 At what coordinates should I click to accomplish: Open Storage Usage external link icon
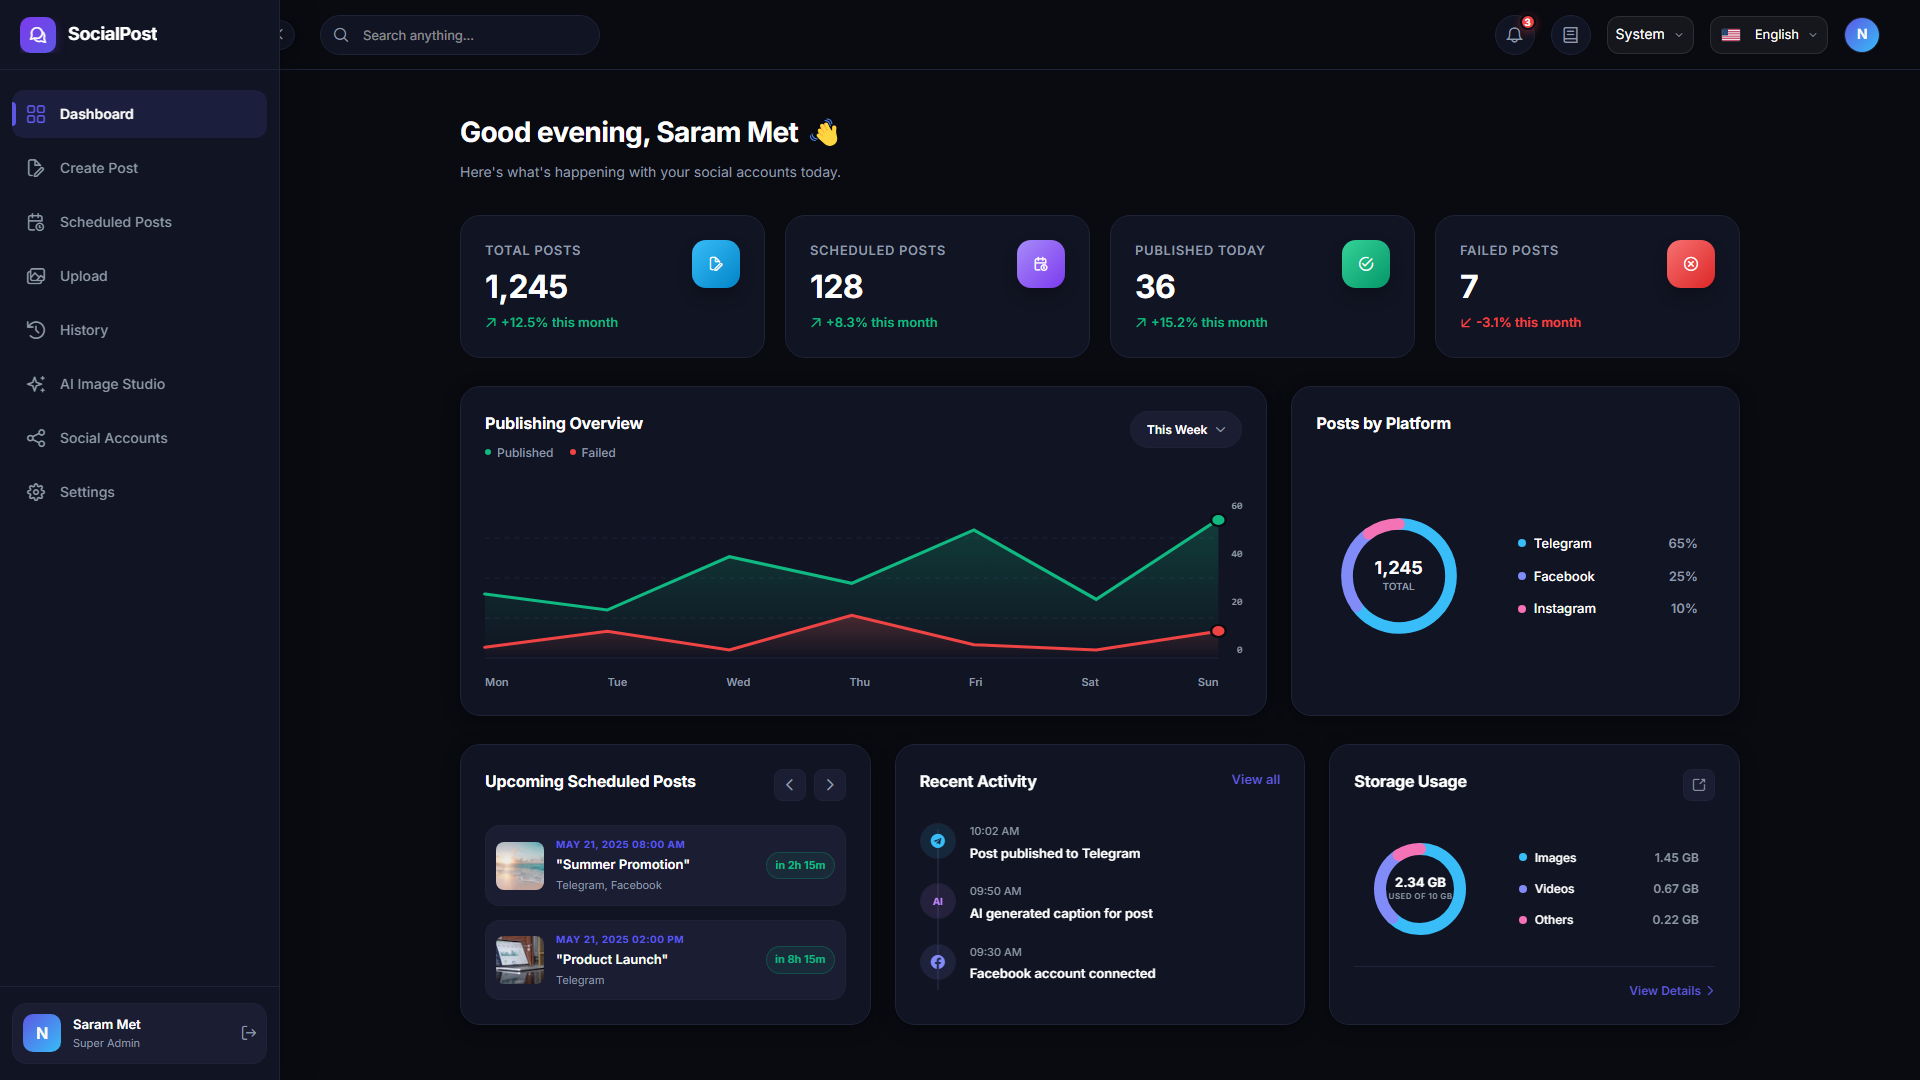coord(1698,785)
